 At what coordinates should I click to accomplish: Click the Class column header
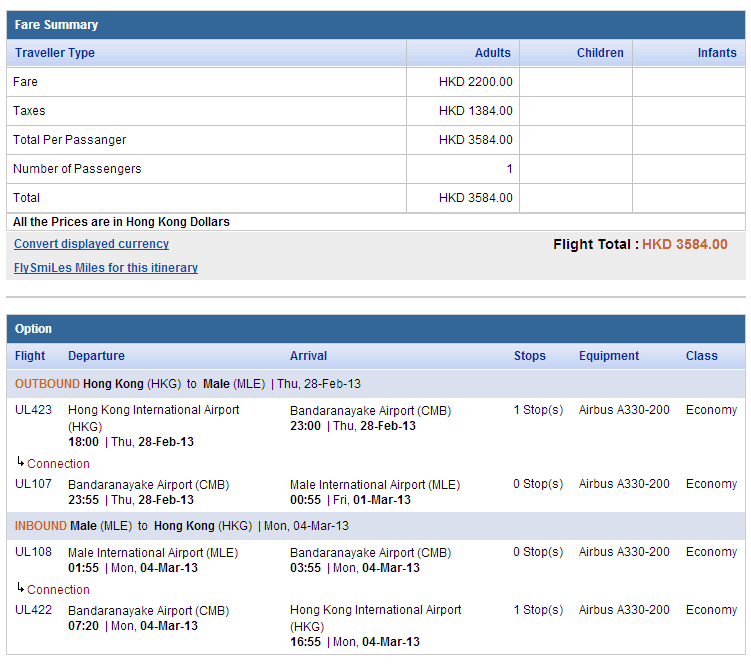tap(701, 356)
